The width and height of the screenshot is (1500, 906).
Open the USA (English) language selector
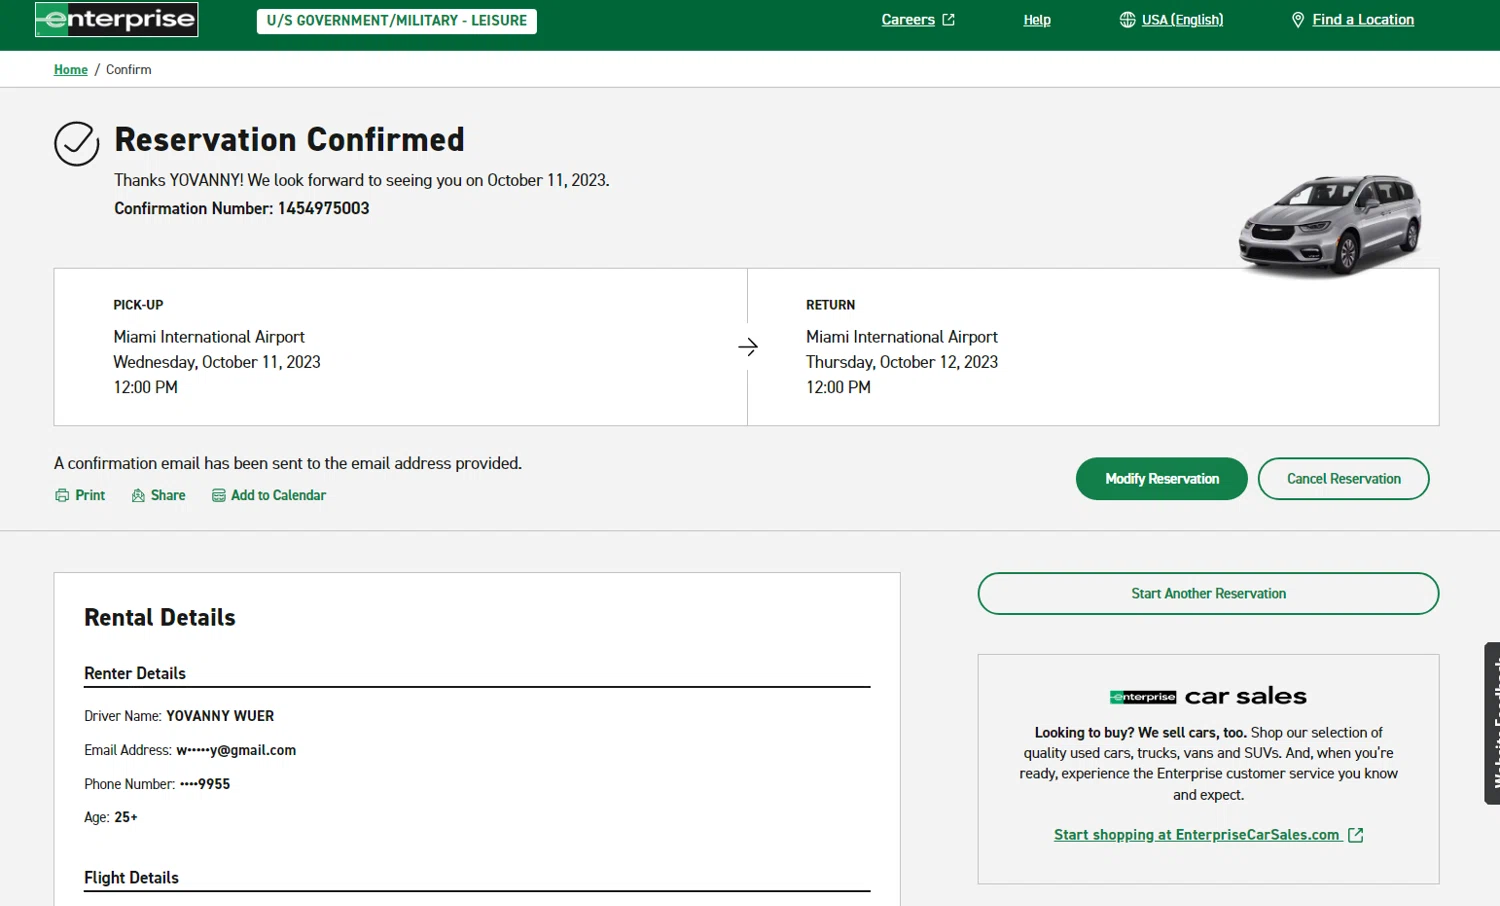tap(1182, 20)
